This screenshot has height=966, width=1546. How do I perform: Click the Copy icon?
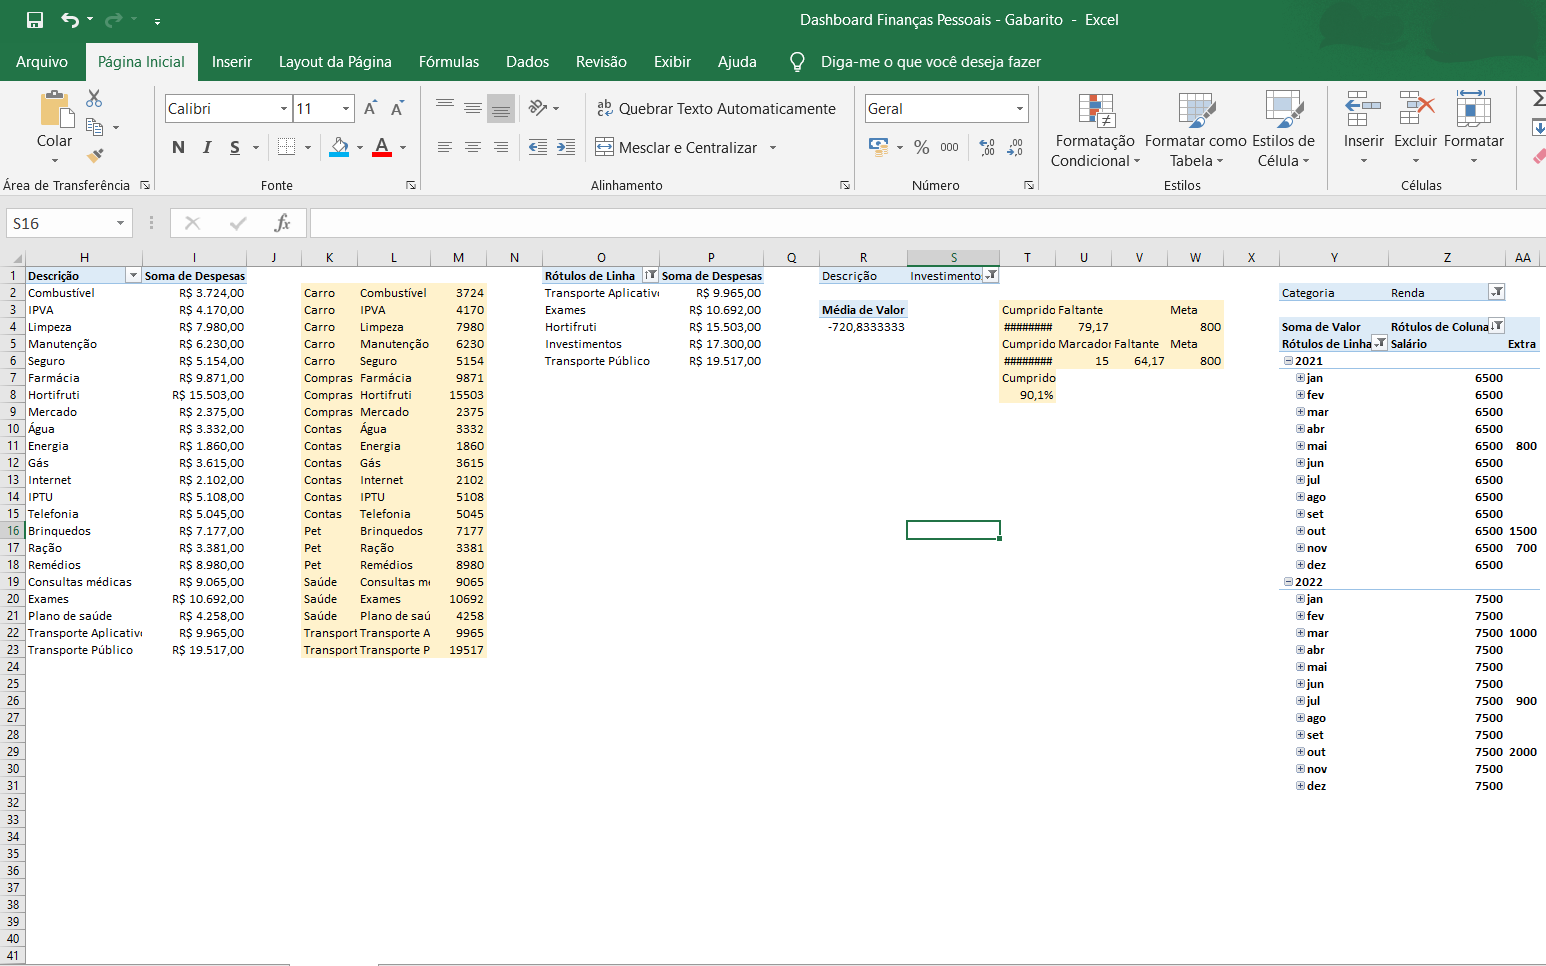click(x=95, y=127)
